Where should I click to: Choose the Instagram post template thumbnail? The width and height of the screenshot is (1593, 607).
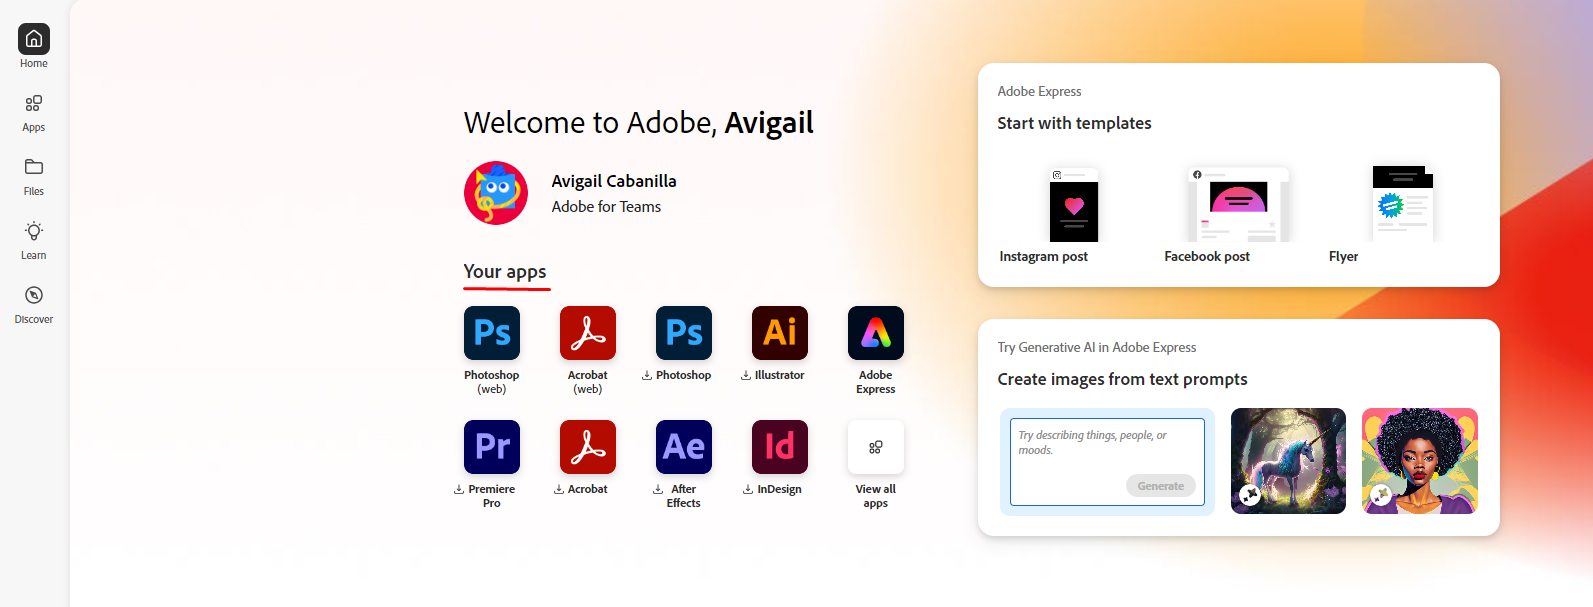coord(1074,204)
